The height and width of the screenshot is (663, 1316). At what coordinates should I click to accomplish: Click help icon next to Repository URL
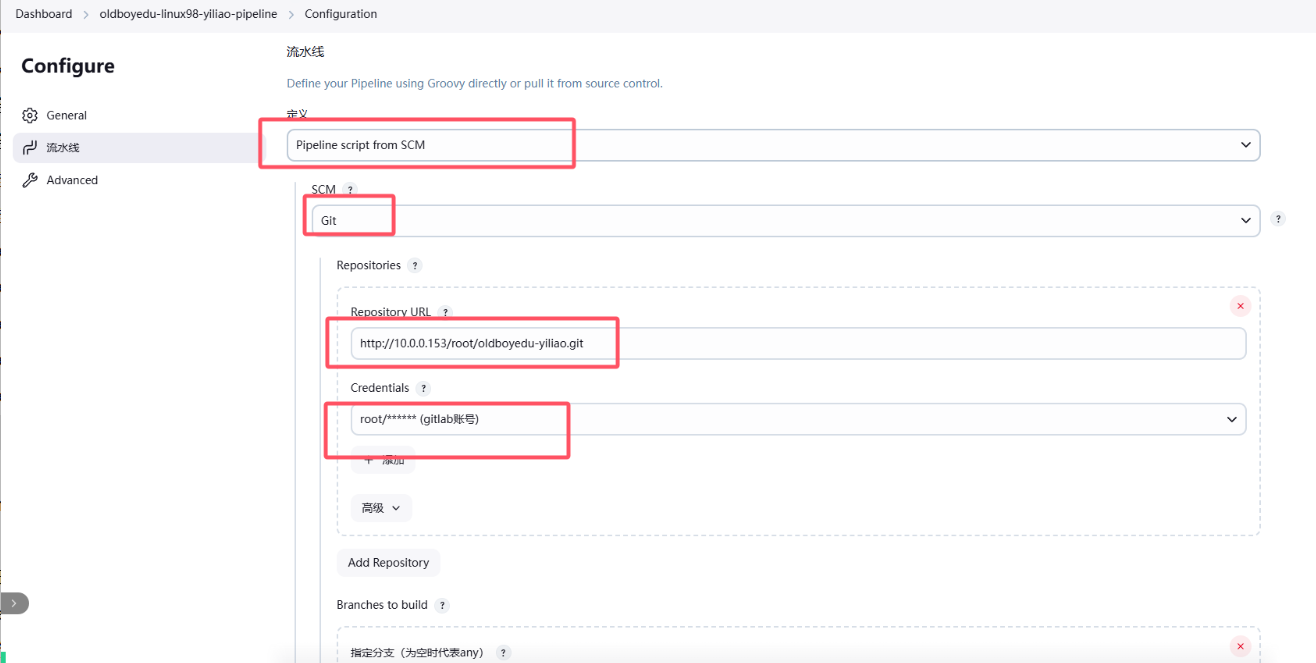(x=446, y=312)
